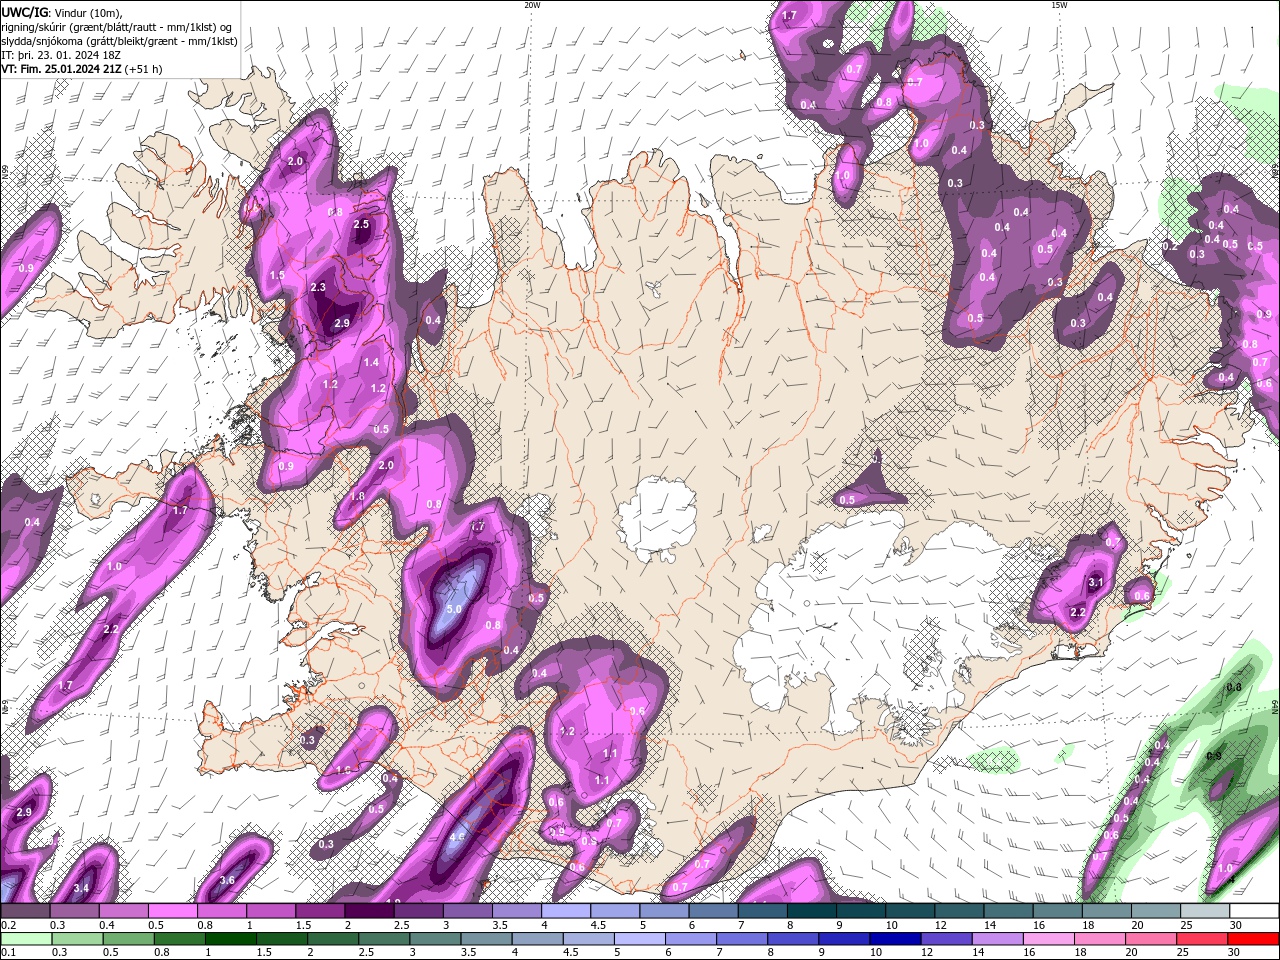Screen dimensions: 1280x960
Task: Pick the snow legend swatch between 25 and 30
Action: (1205, 911)
